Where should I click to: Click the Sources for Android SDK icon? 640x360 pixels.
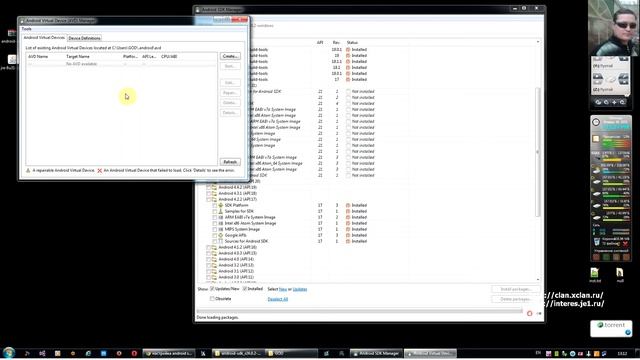pos(221,241)
